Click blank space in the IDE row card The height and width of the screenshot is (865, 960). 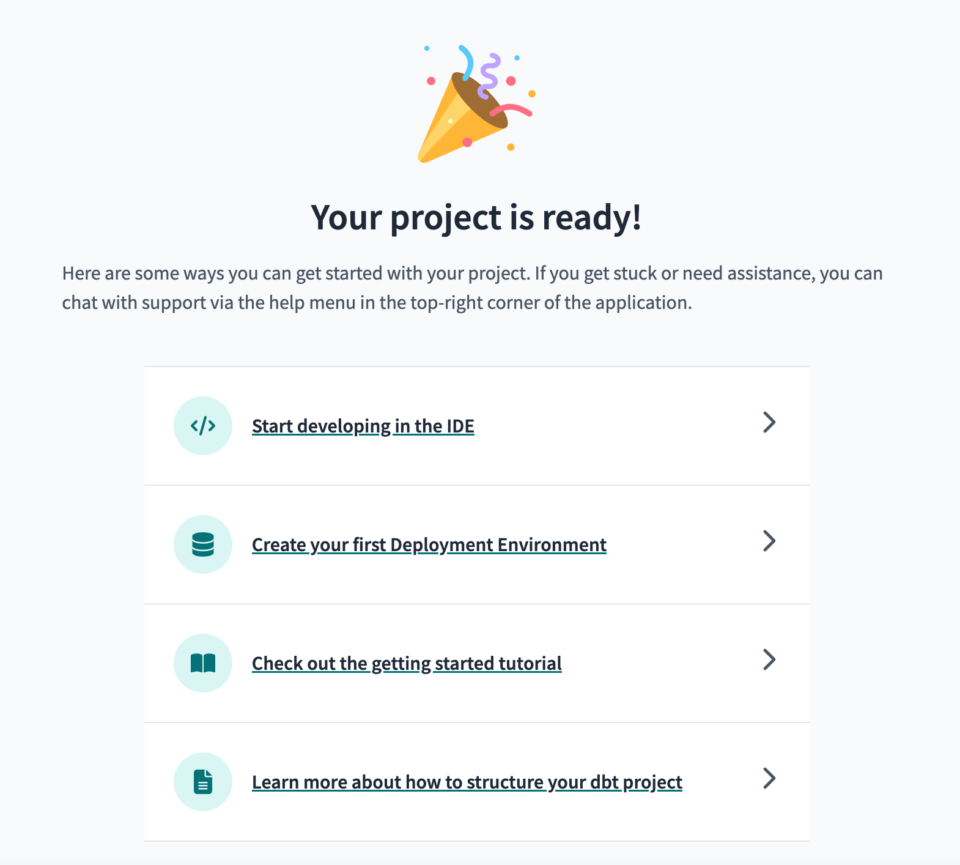tap(620, 427)
